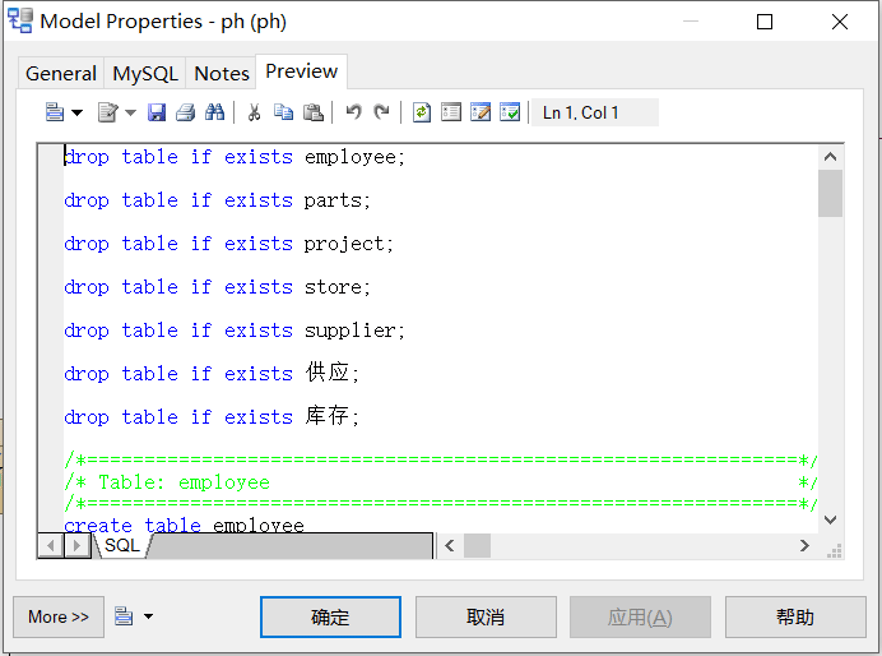Switch to the General tab
Screen dimensions: 882x656
point(61,74)
